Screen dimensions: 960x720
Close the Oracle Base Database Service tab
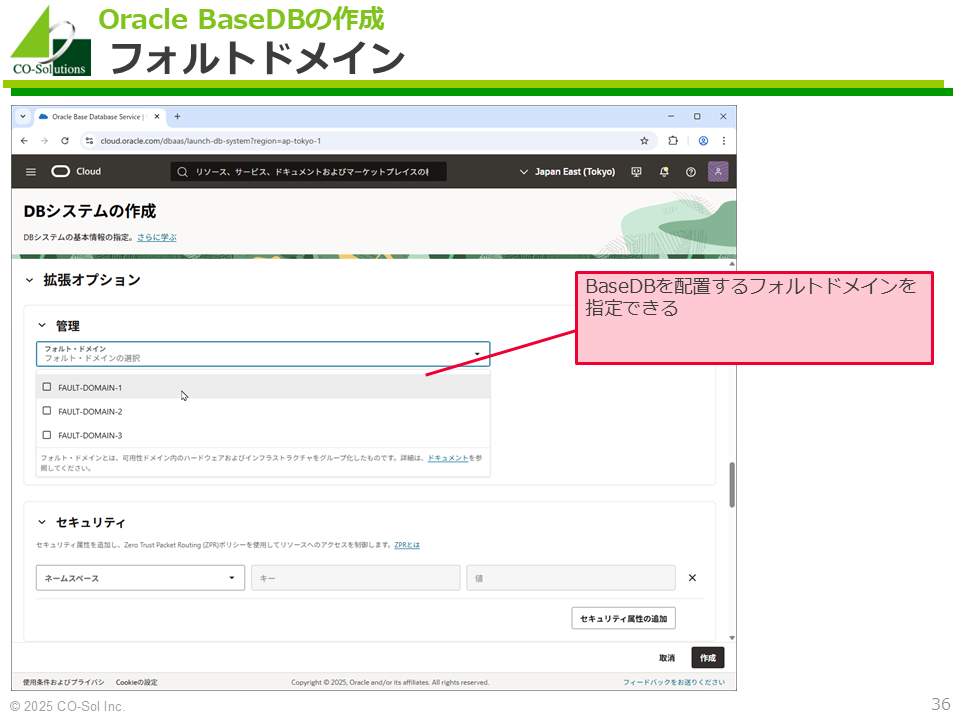(x=157, y=116)
